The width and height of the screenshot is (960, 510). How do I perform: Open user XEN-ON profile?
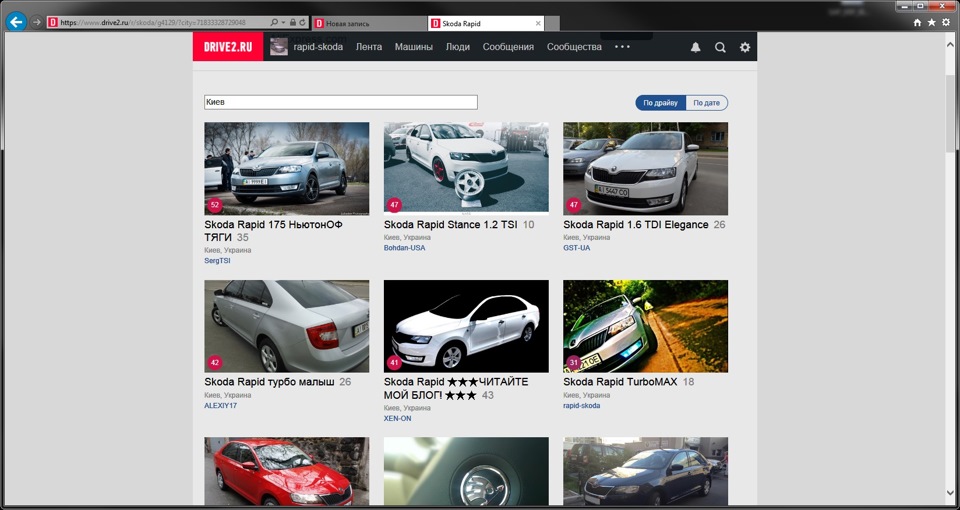(x=397, y=418)
